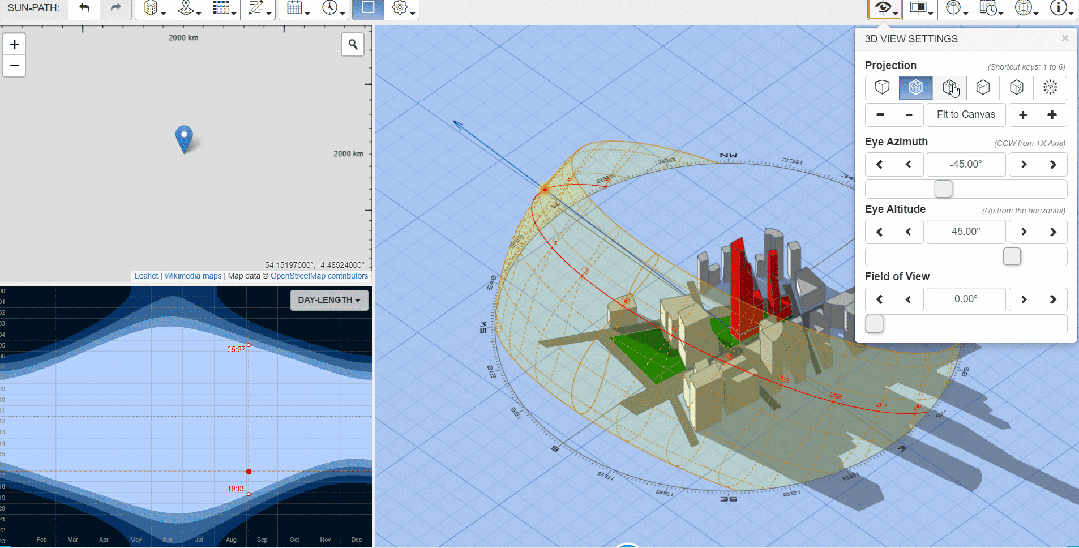Click the blue location marker on map
The height and width of the screenshot is (548, 1079).
183,138
